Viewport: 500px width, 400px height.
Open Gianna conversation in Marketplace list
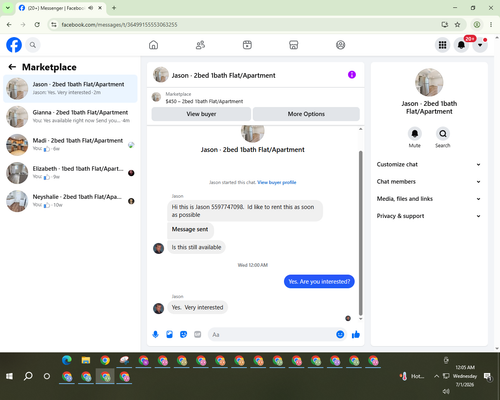tap(70, 117)
